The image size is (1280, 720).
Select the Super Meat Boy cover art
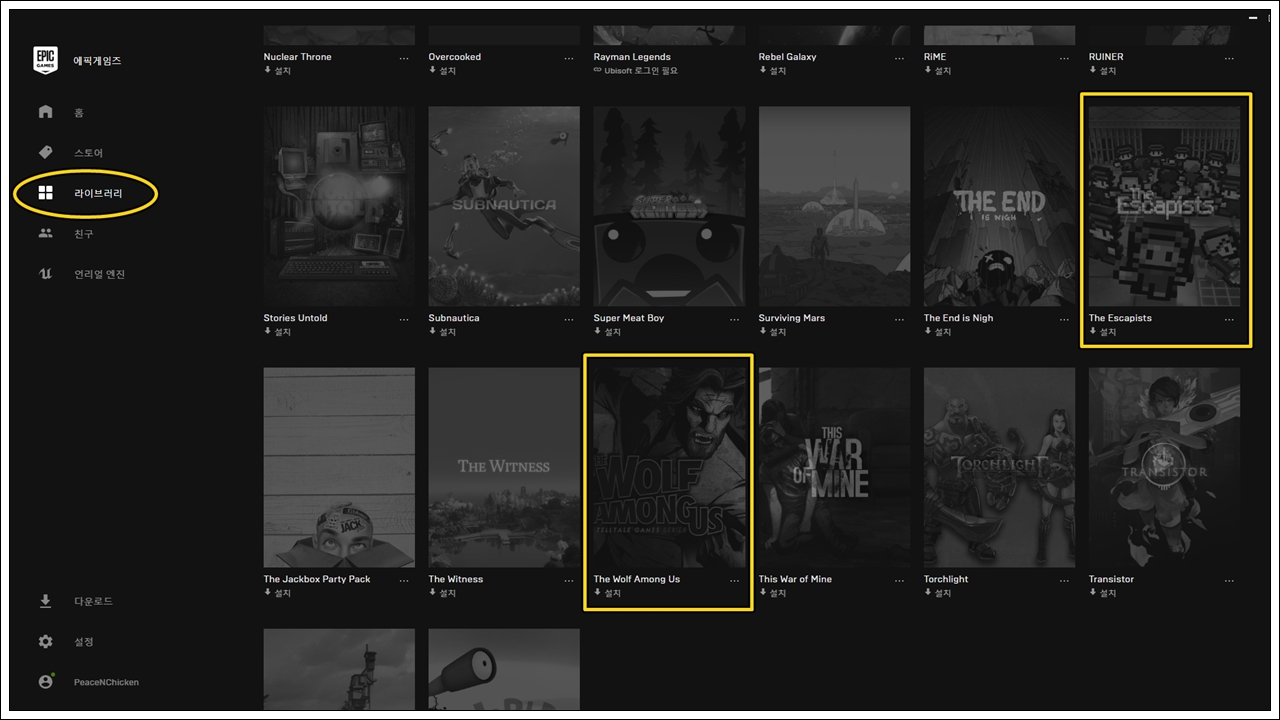coord(669,206)
